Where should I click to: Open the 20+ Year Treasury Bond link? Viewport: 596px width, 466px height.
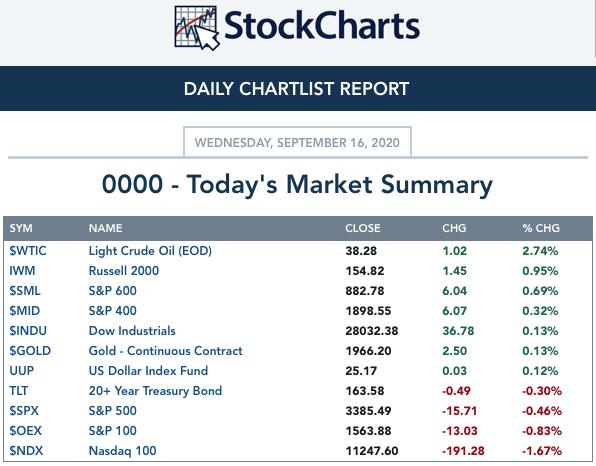point(155,391)
